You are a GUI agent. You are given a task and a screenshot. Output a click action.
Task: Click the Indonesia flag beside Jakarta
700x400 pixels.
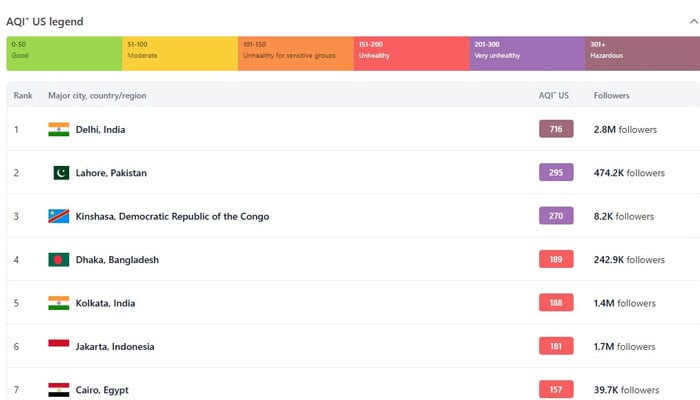point(59,346)
